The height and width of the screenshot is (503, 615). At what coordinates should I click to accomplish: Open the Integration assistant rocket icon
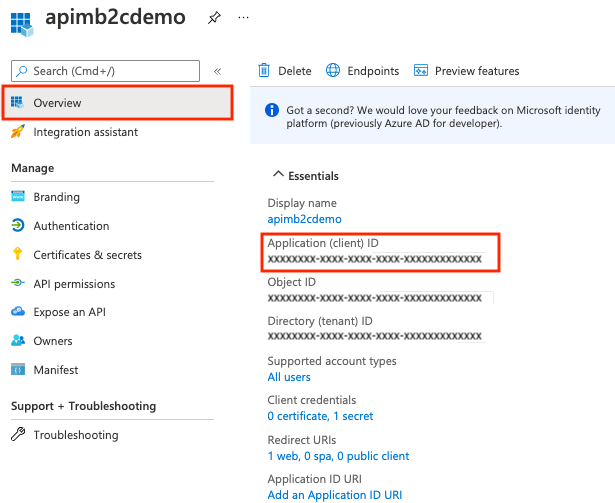point(18,132)
